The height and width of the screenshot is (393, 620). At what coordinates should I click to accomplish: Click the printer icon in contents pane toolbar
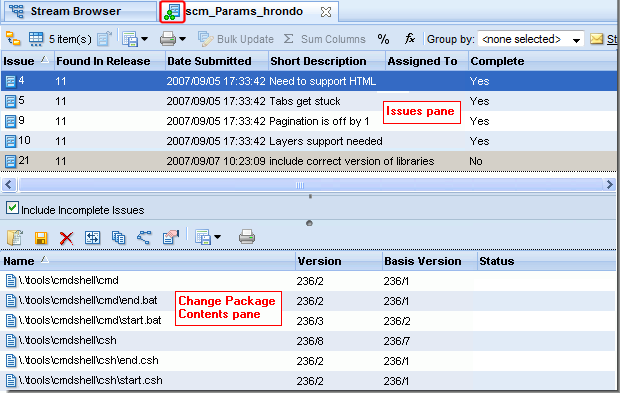[x=247, y=237]
